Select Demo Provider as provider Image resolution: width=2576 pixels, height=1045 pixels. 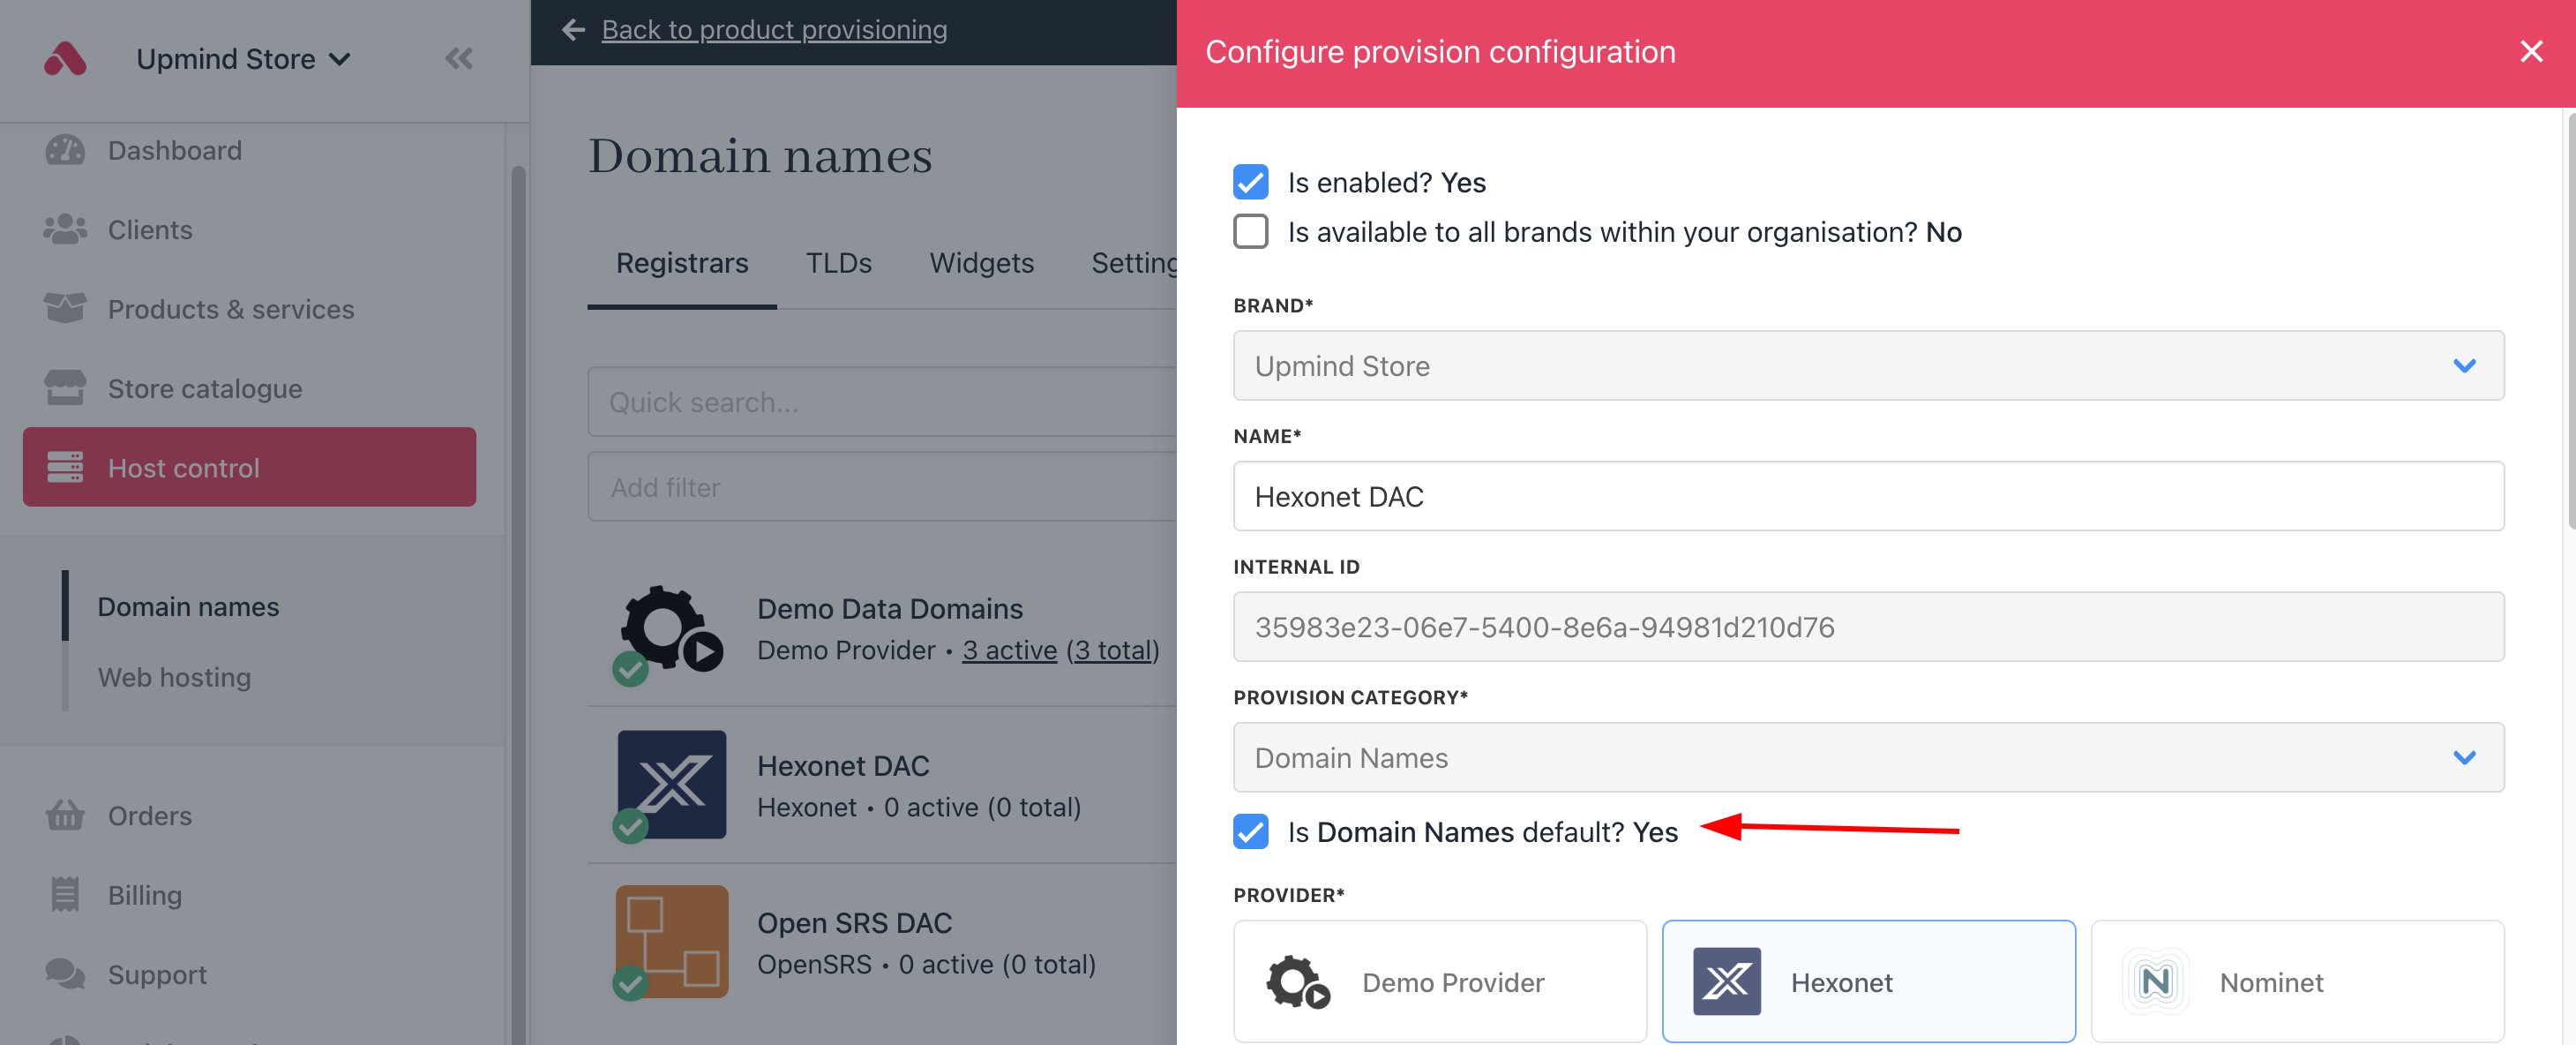(x=1439, y=981)
